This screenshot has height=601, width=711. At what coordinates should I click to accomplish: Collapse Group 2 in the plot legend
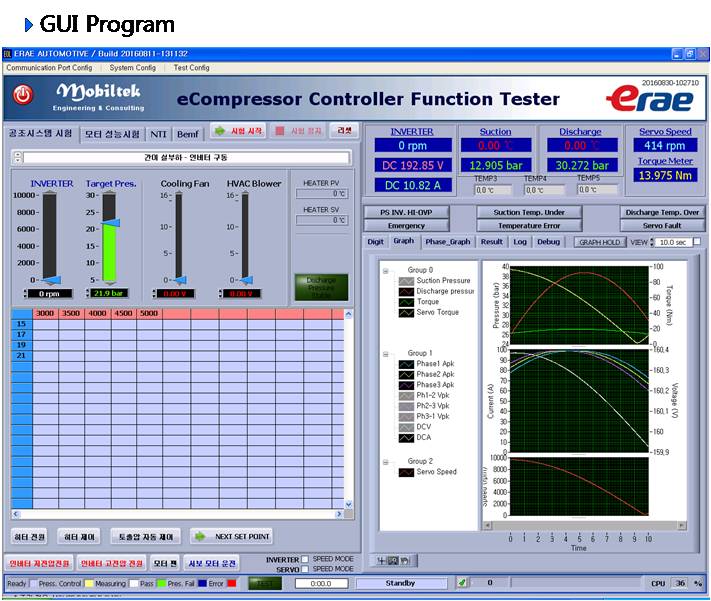[x=385, y=462]
